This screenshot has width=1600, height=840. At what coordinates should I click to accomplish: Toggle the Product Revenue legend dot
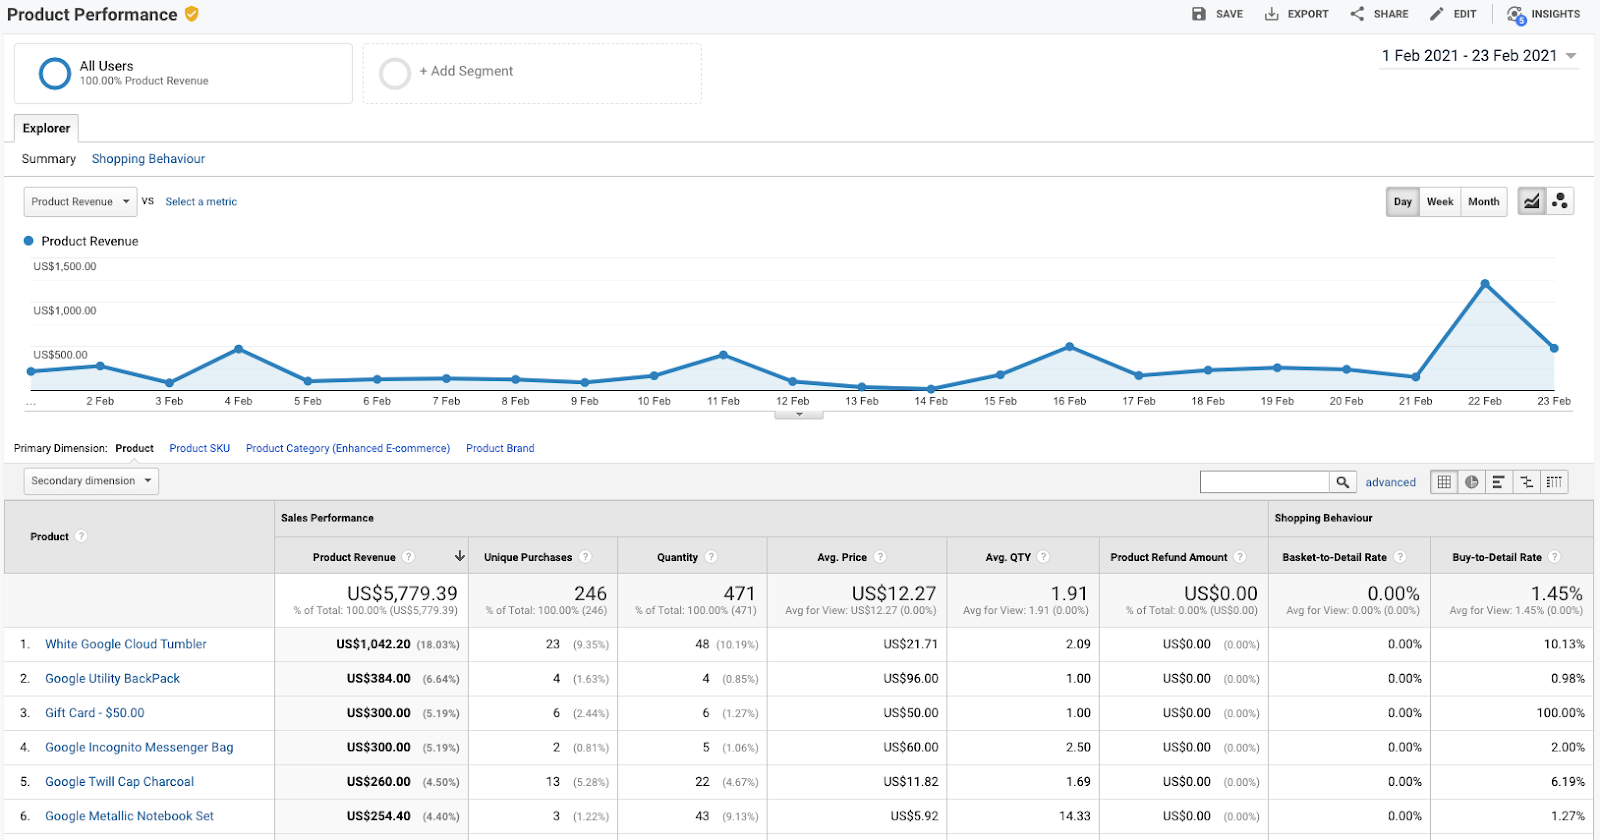29,241
